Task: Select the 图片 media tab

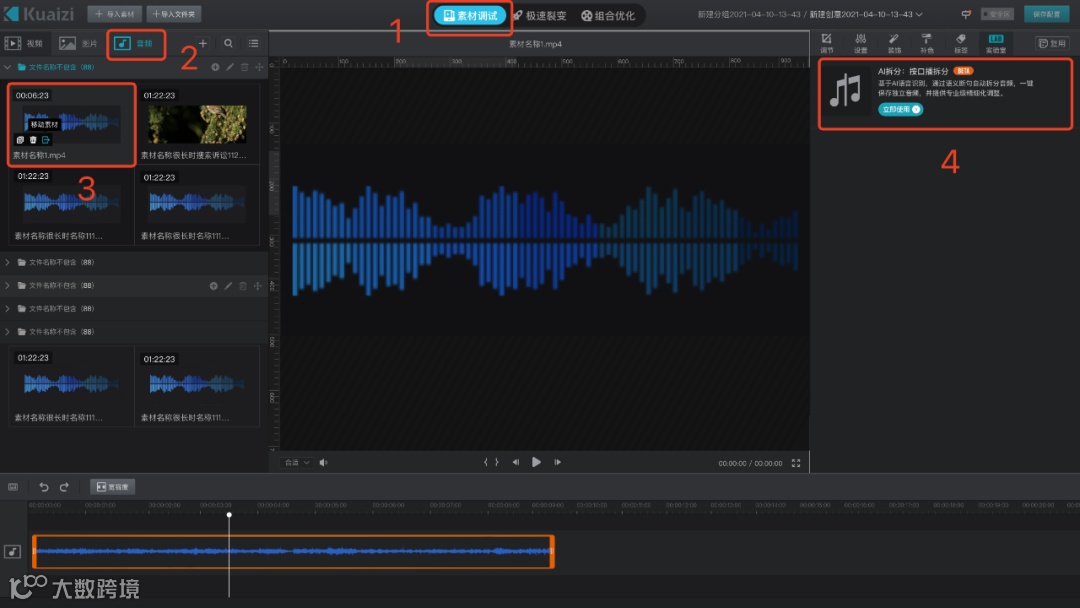Action: tap(78, 43)
